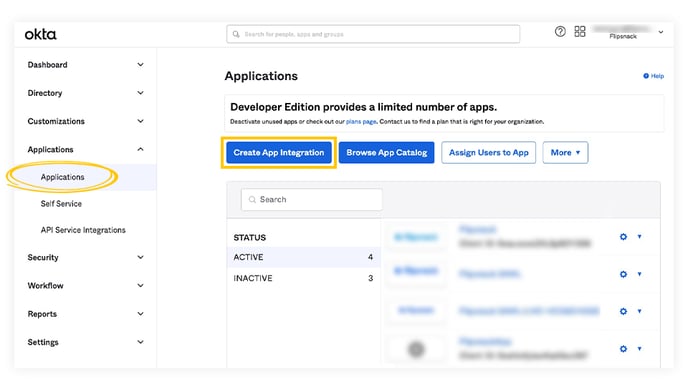Expand the Directory menu chevron

pos(140,93)
